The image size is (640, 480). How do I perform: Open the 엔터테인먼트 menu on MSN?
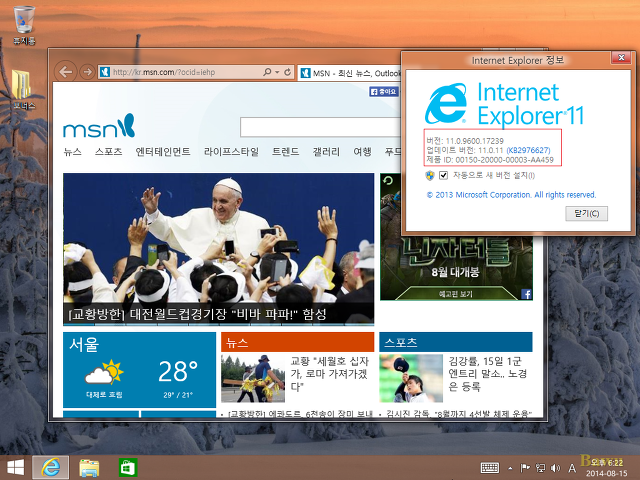pyautogui.click(x=163, y=152)
